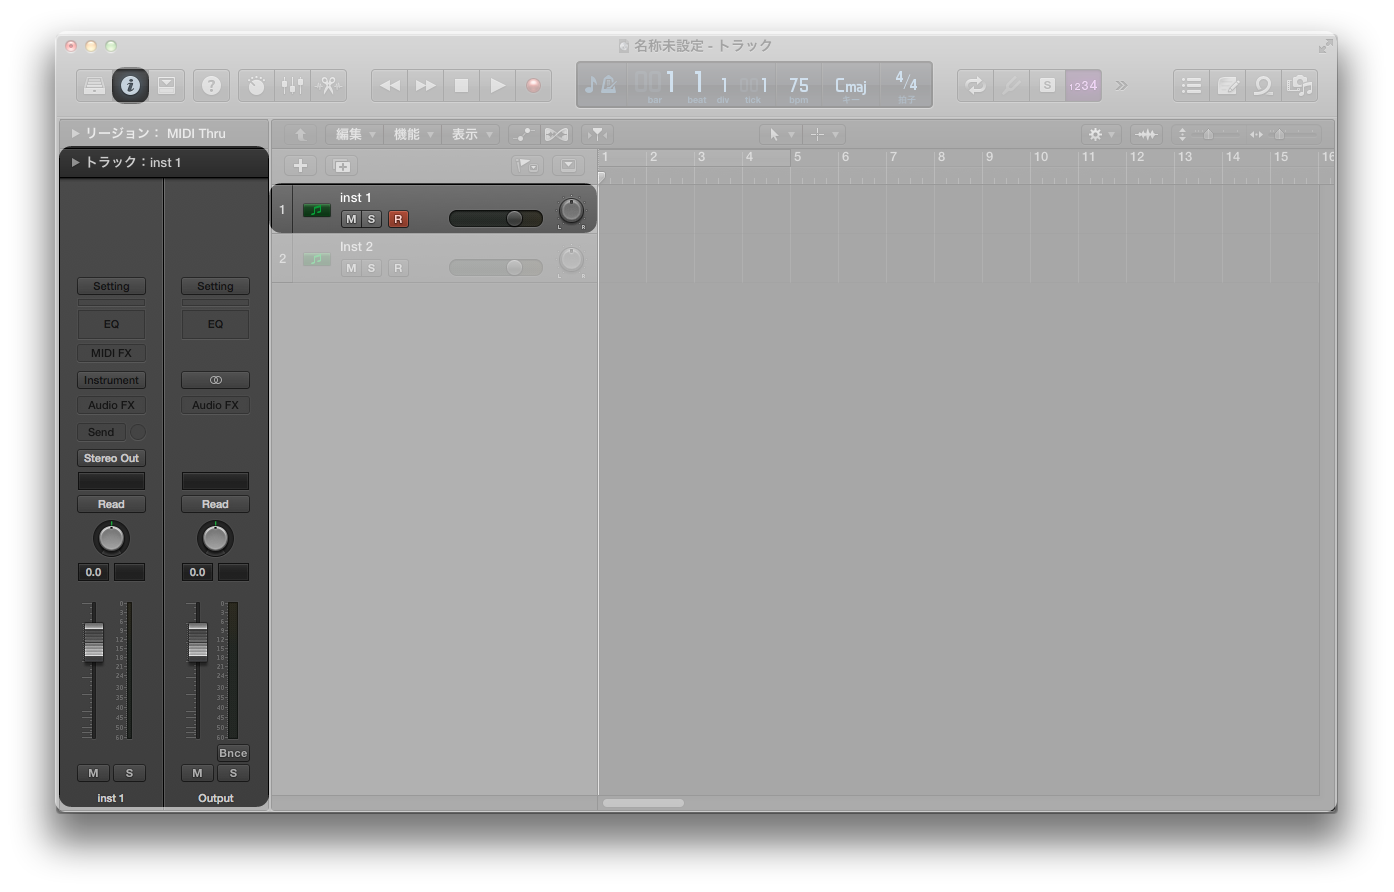Expand the リージョン：MIDI Thru disclosure triangle
This screenshot has width=1394, height=892.
[x=74, y=132]
